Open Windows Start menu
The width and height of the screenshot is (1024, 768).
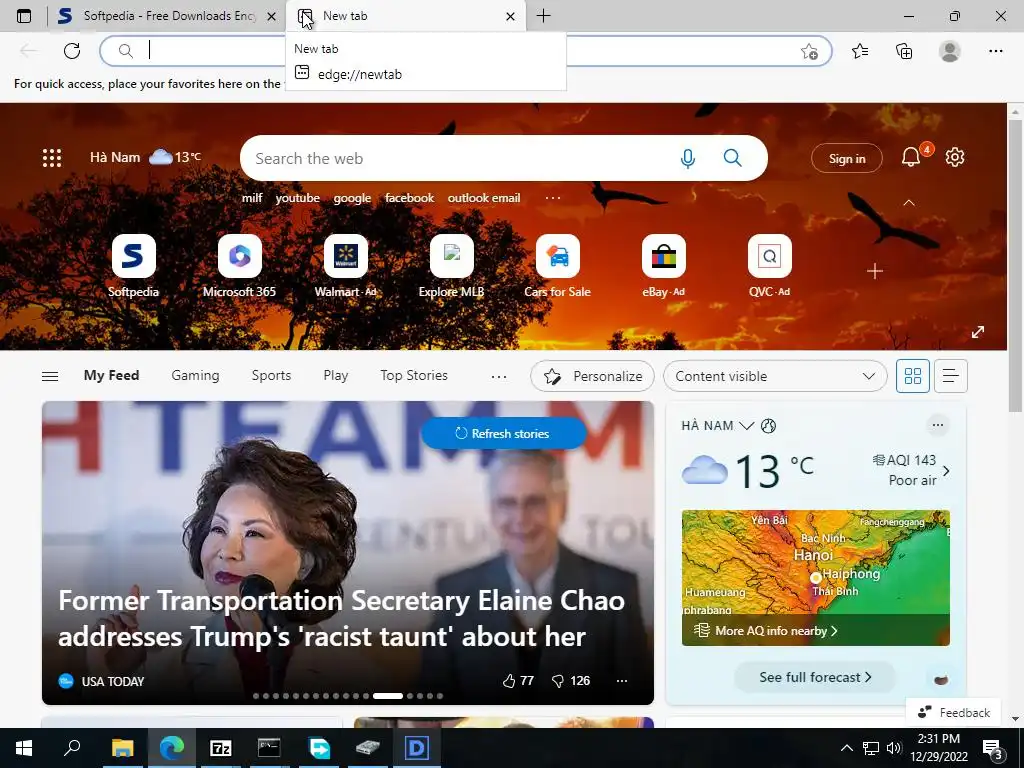tap(24, 748)
